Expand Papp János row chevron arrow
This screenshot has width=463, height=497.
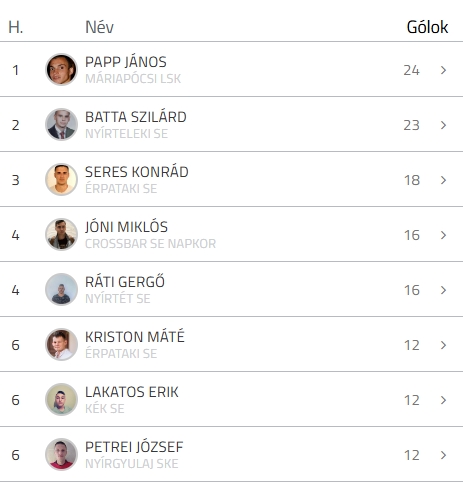(443, 70)
